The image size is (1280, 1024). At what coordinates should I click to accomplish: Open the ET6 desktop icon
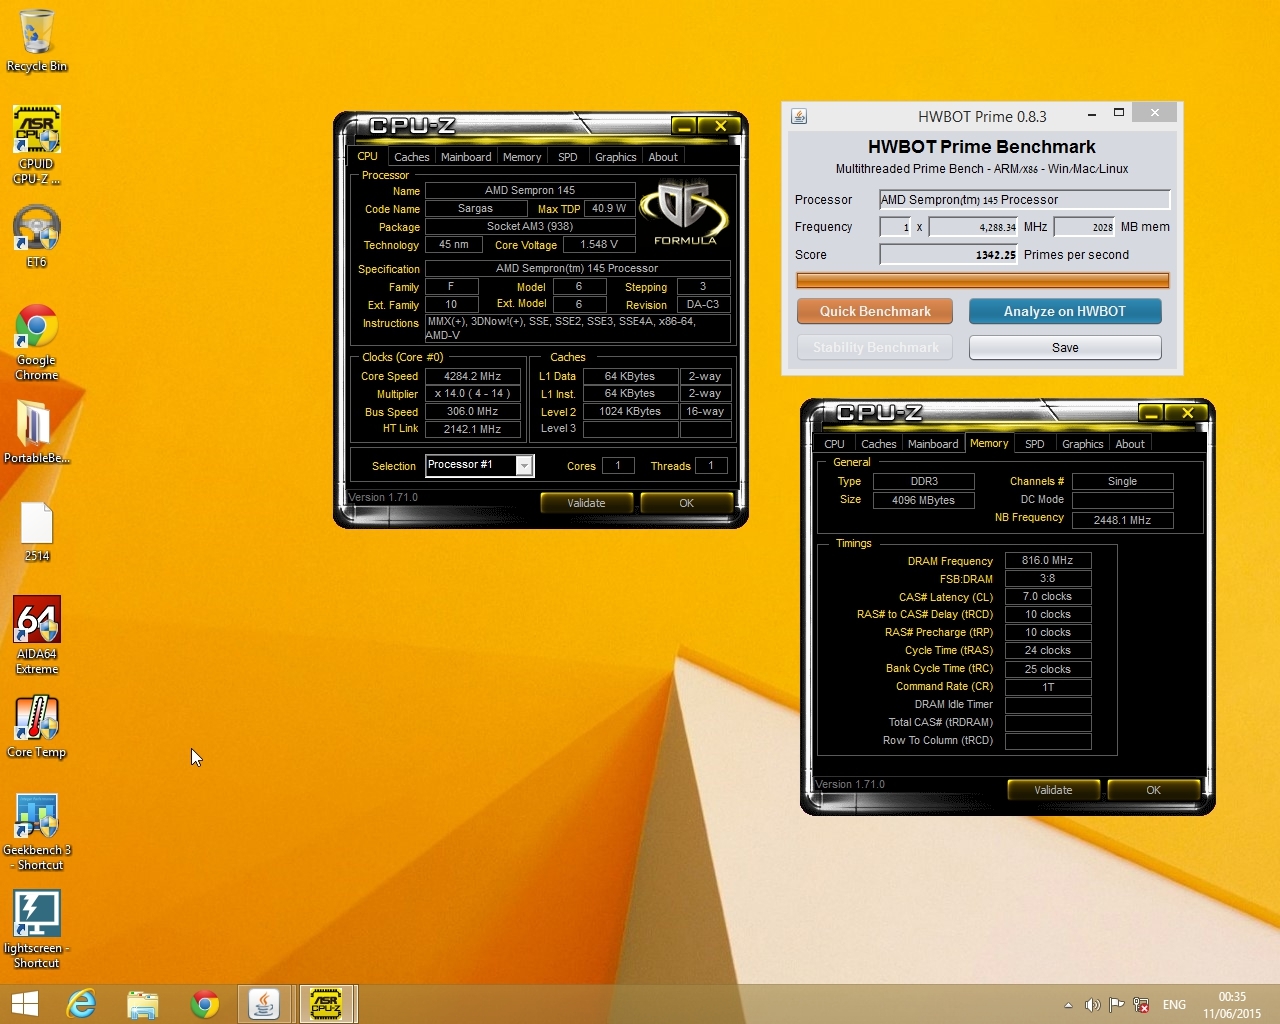coord(36,236)
